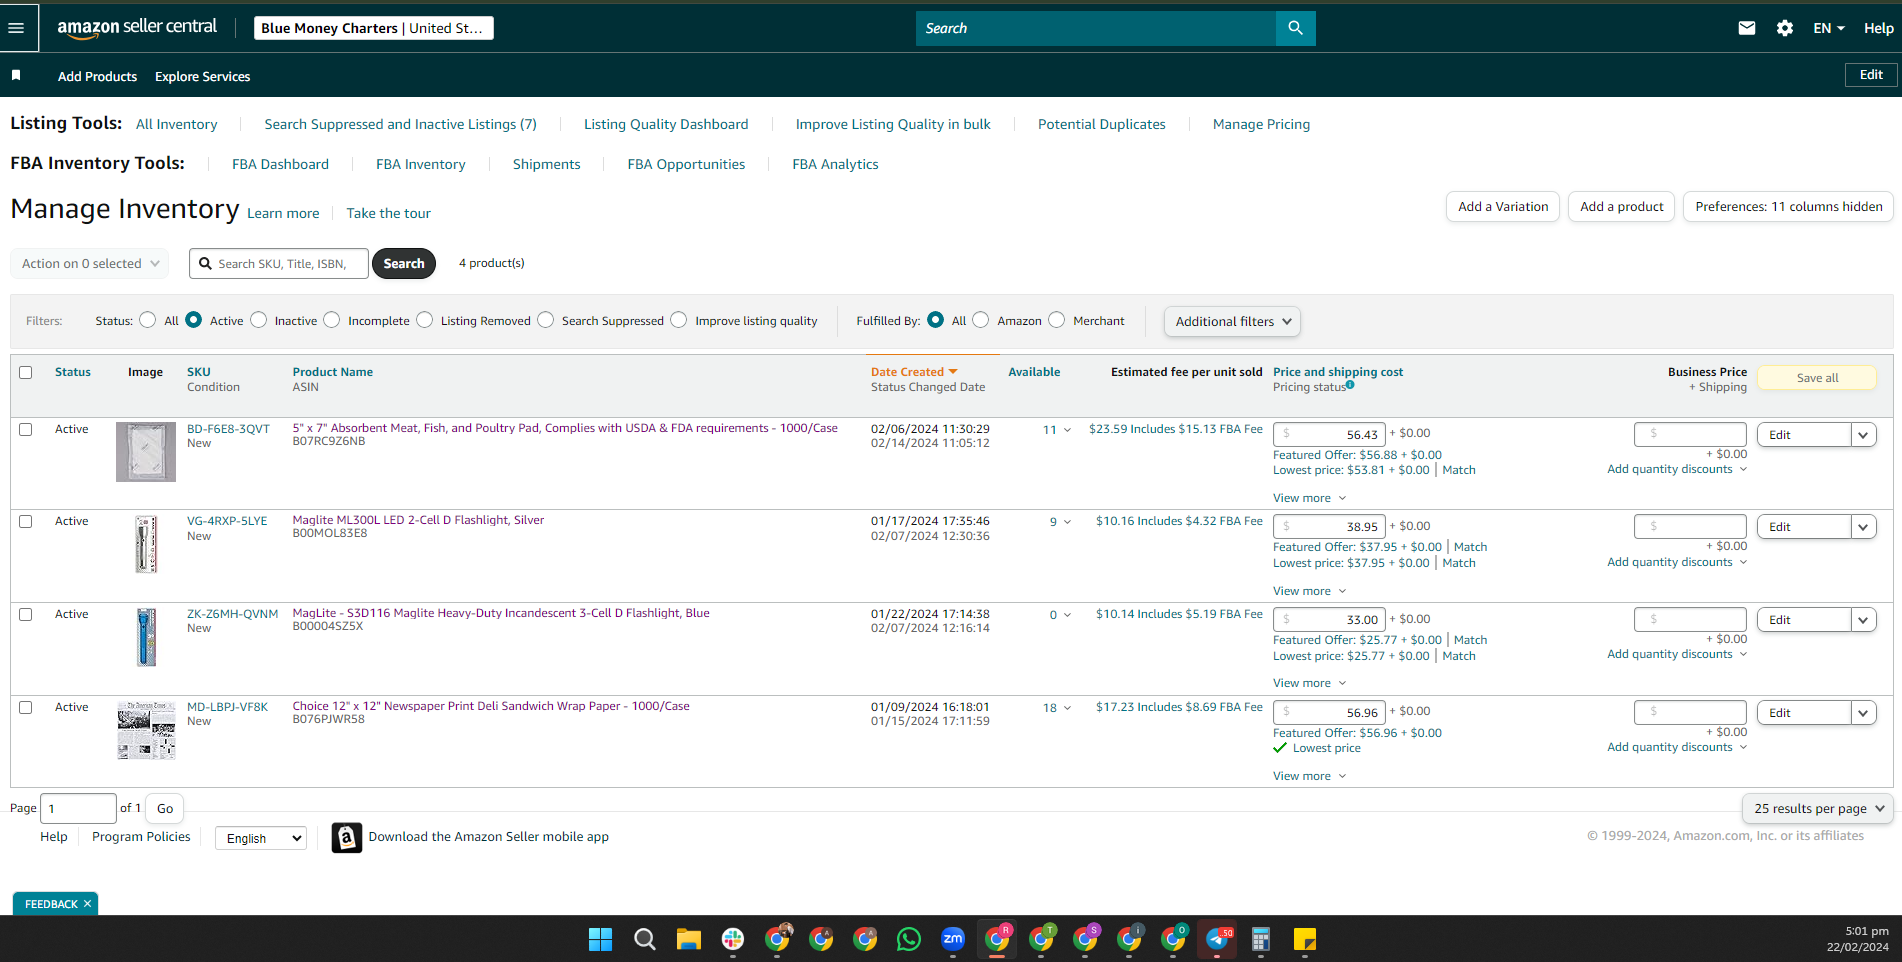1902x962 pixels.
Task: Open the blue Maglite flashlight thumbnail
Action: pos(146,637)
